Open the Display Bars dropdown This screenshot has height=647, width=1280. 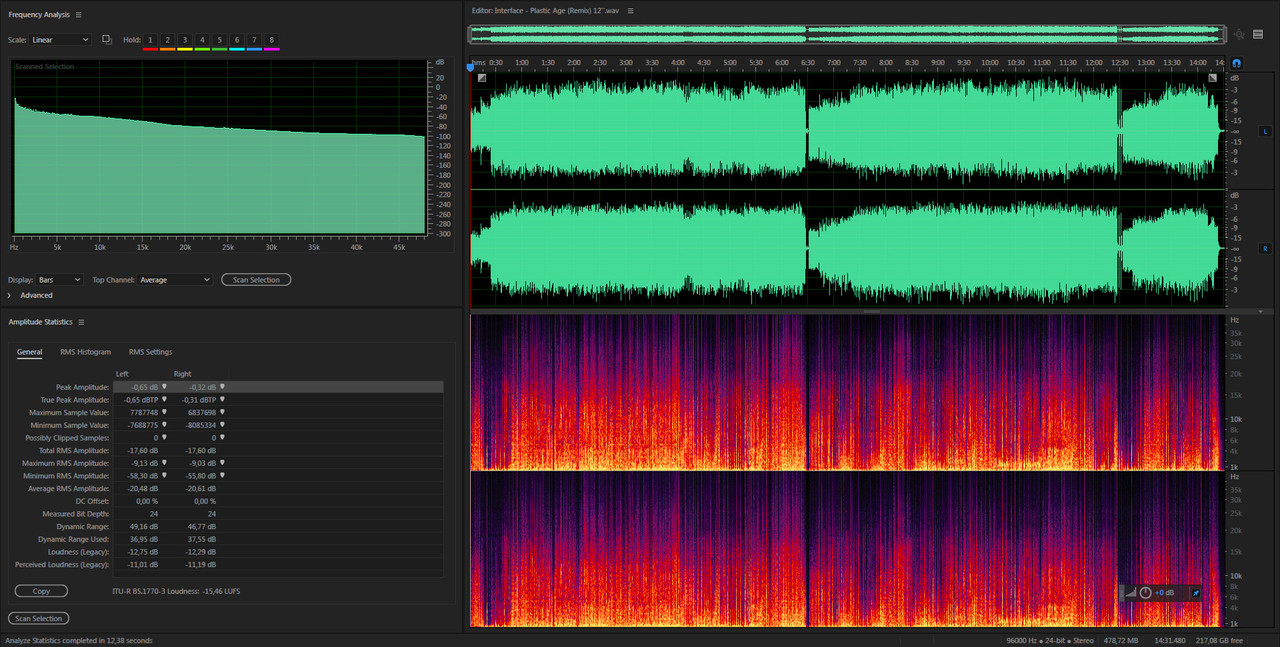coord(59,280)
